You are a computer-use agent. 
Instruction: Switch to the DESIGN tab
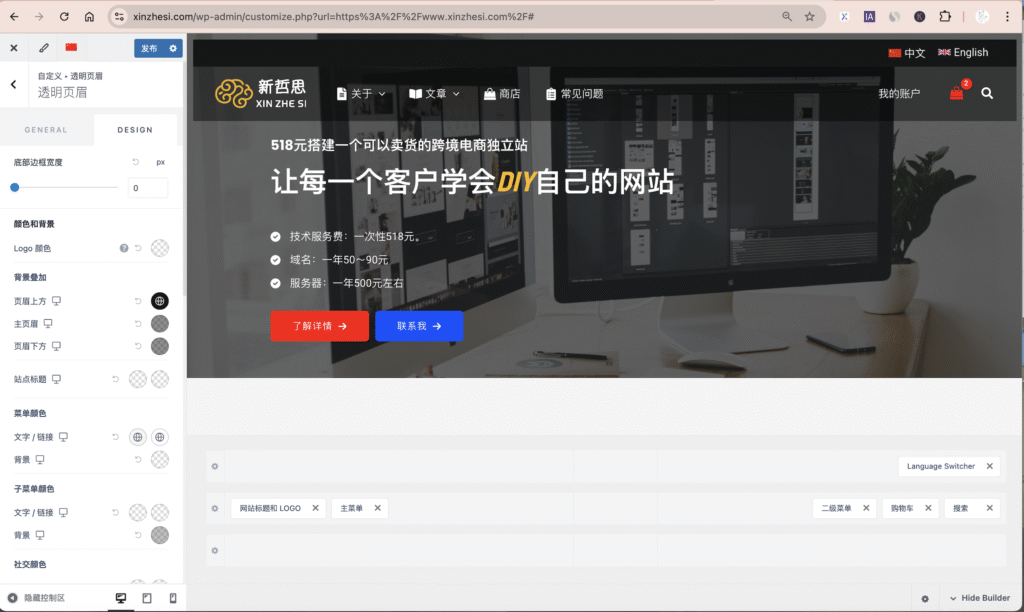point(135,130)
